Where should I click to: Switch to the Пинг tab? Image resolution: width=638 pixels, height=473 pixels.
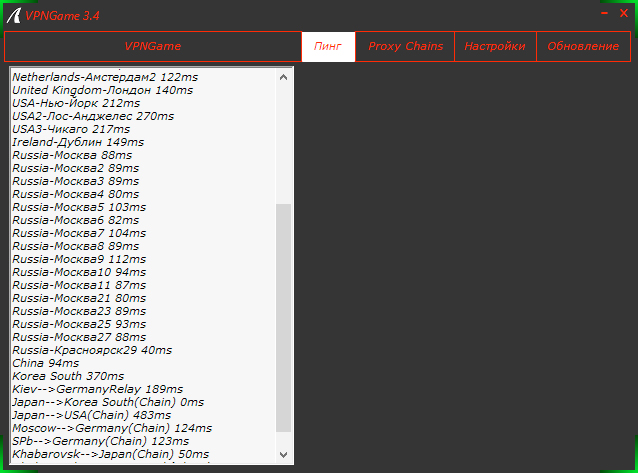pyautogui.click(x=328, y=46)
